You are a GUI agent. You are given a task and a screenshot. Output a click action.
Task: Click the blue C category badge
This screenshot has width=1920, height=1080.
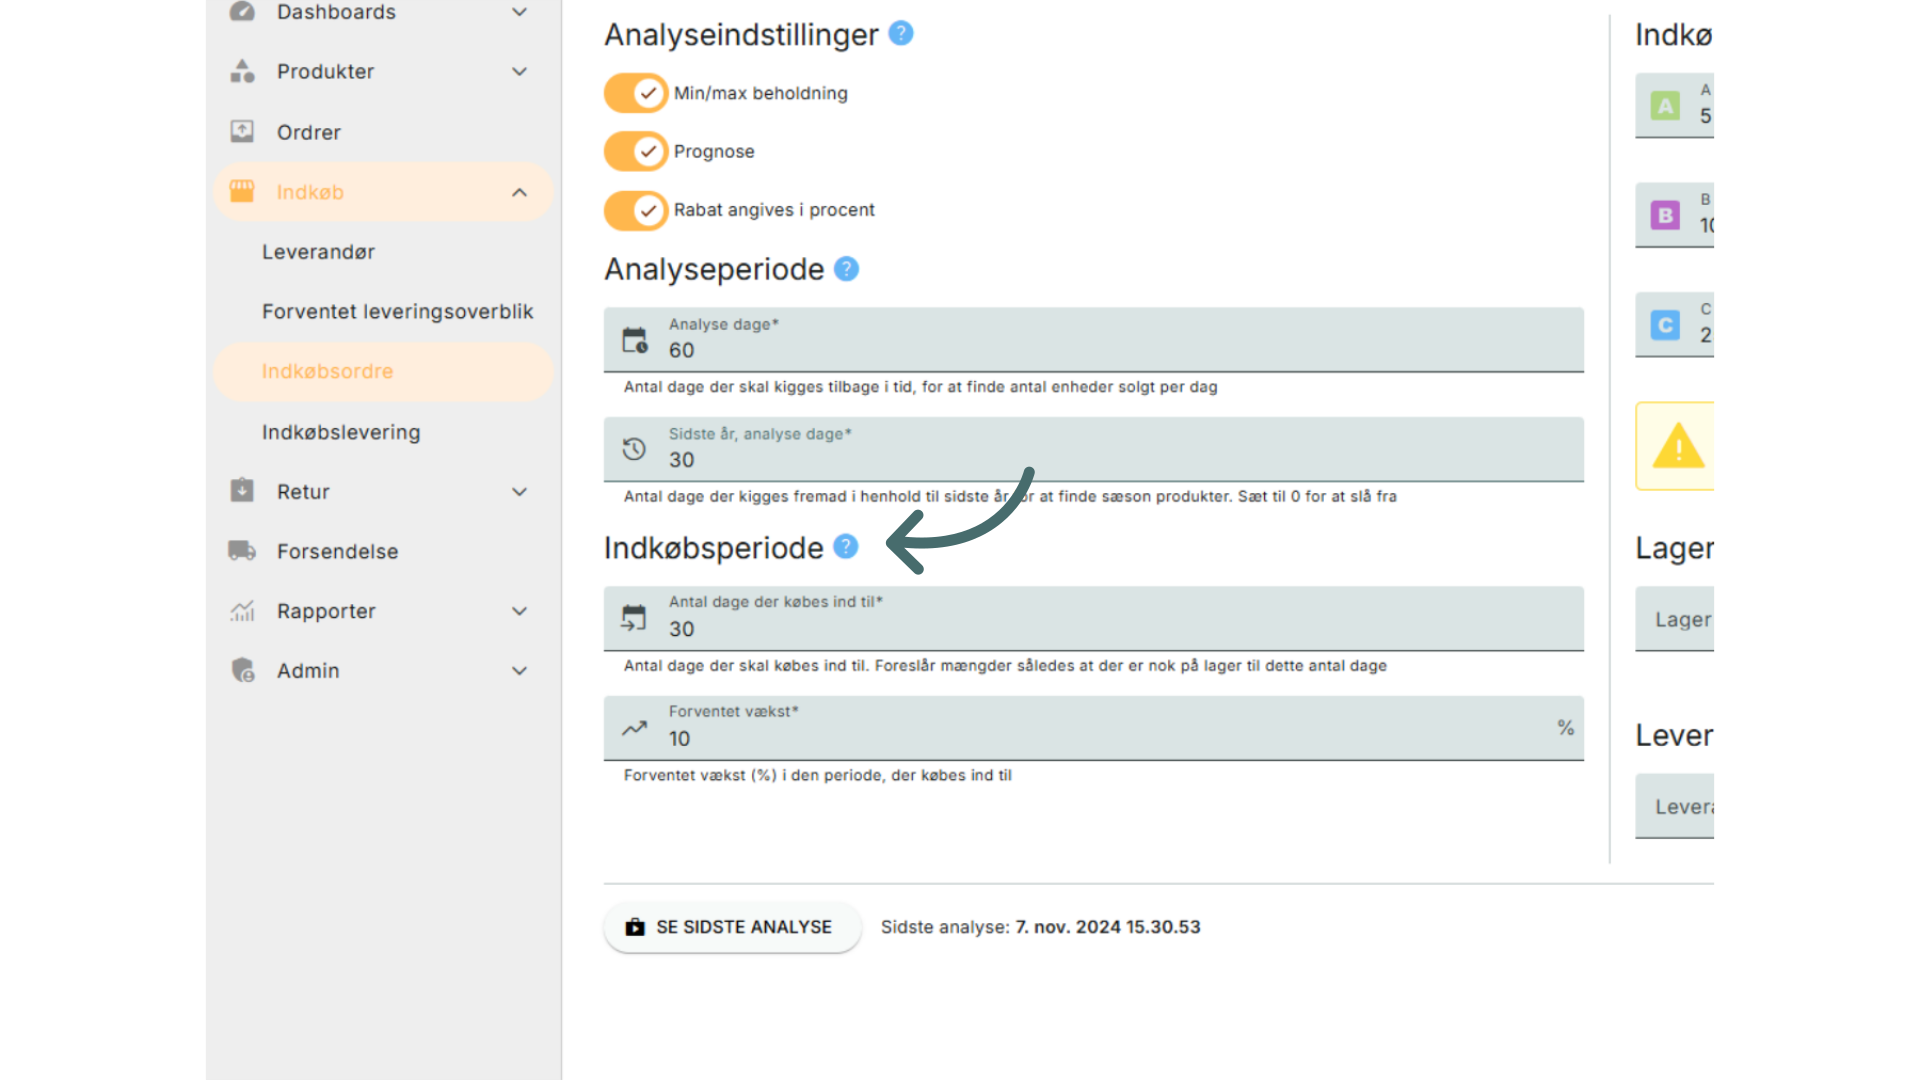[x=1665, y=325]
